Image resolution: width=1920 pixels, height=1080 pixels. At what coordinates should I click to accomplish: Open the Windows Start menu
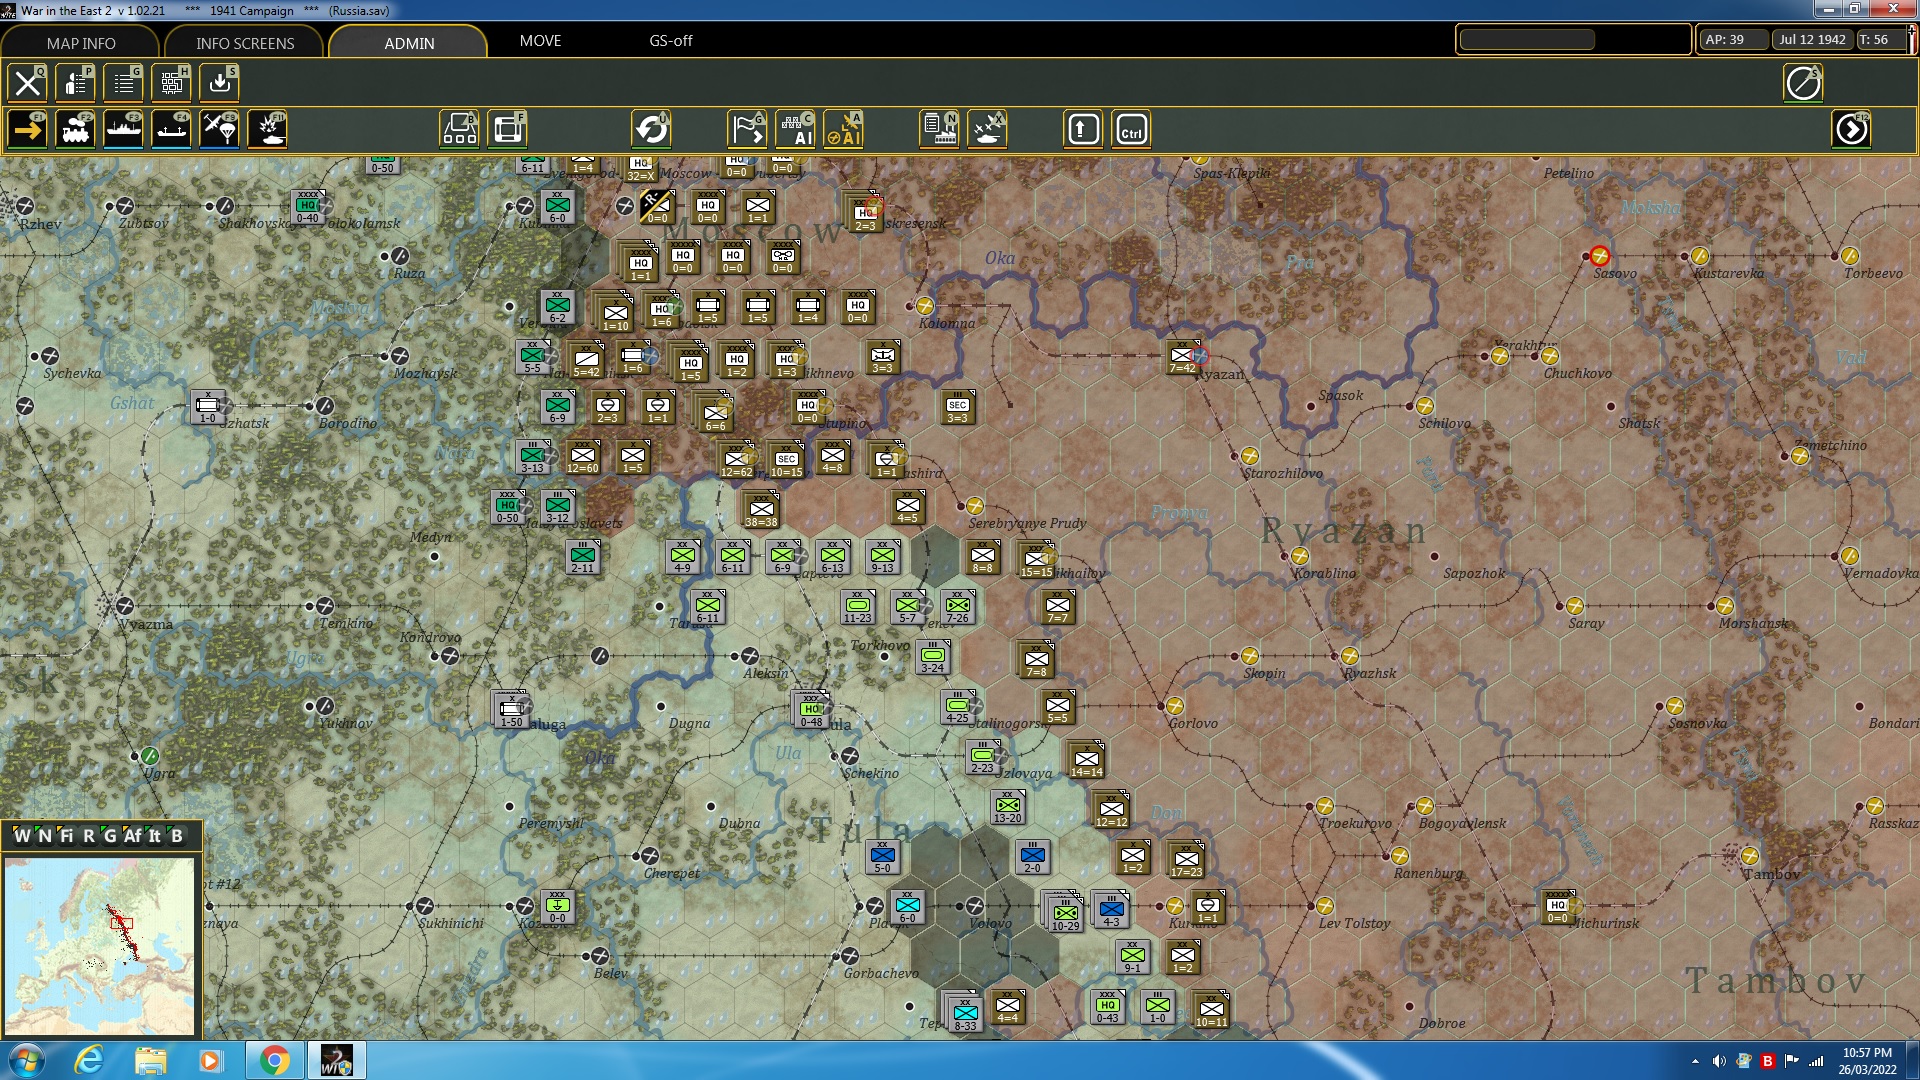(27, 1060)
